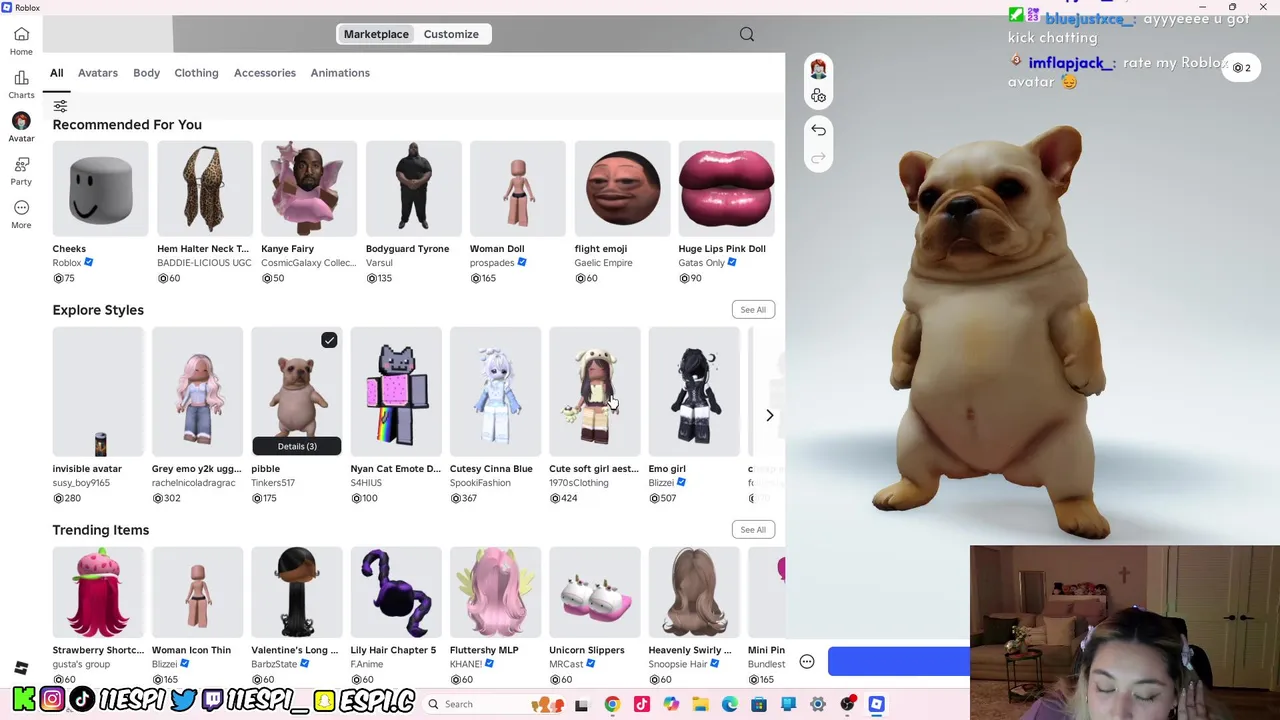Screen dimensions: 1280x720
Task: Open Lily Hair Chapter 5 item
Action: (x=396, y=592)
